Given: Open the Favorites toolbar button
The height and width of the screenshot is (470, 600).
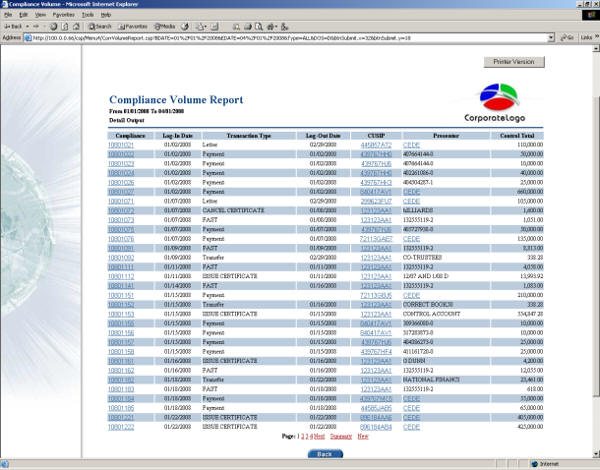Looking at the screenshot, I should coord(133,26).
